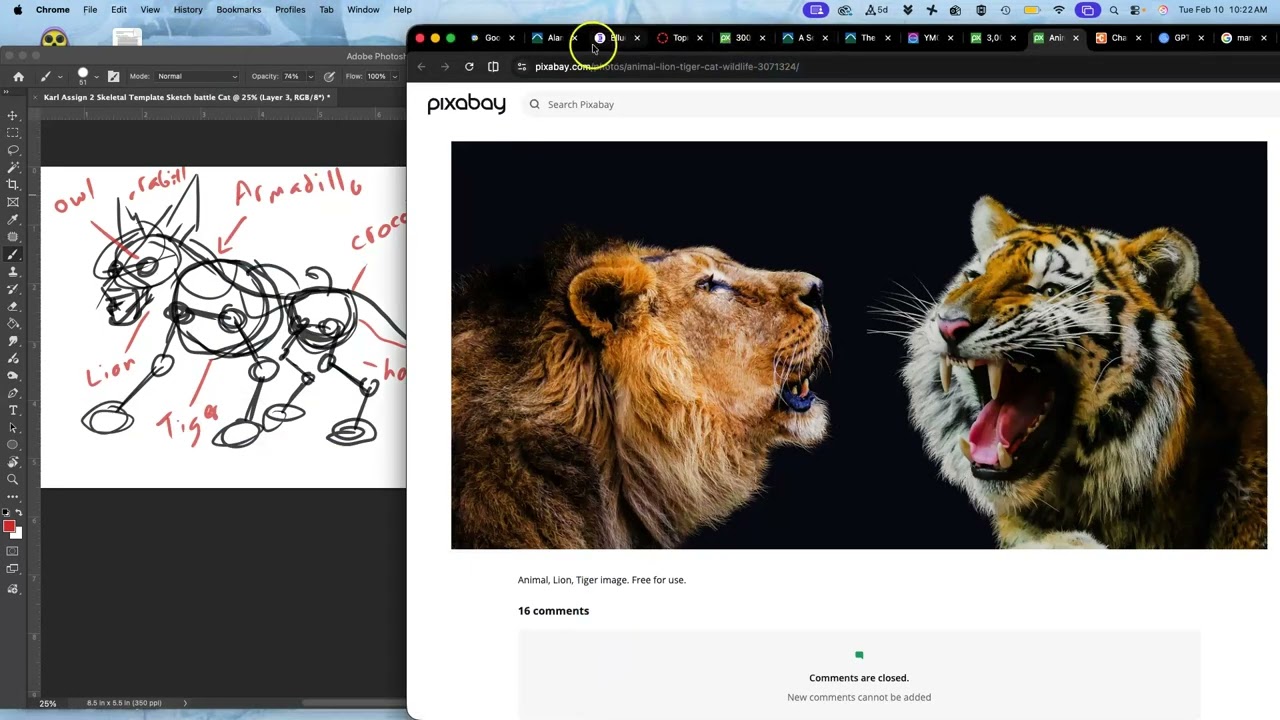Click the brush size preview swatch
Image resolution: width=1280 pixels, height=720 pixels.
83,75
